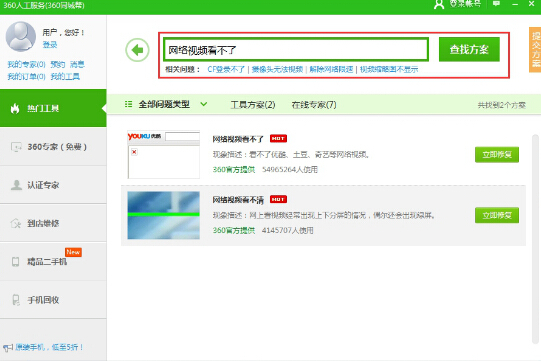Click related question 摄像头无法视频
Screen dimensions: 541x361
pos(277,69)
